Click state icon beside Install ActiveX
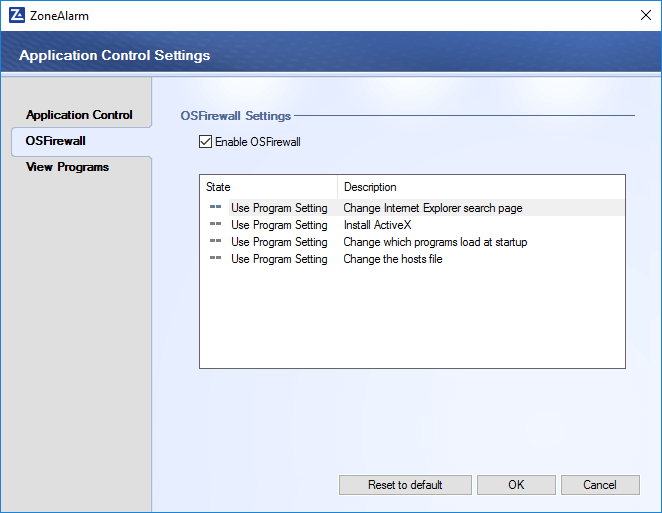 (215, 225)
